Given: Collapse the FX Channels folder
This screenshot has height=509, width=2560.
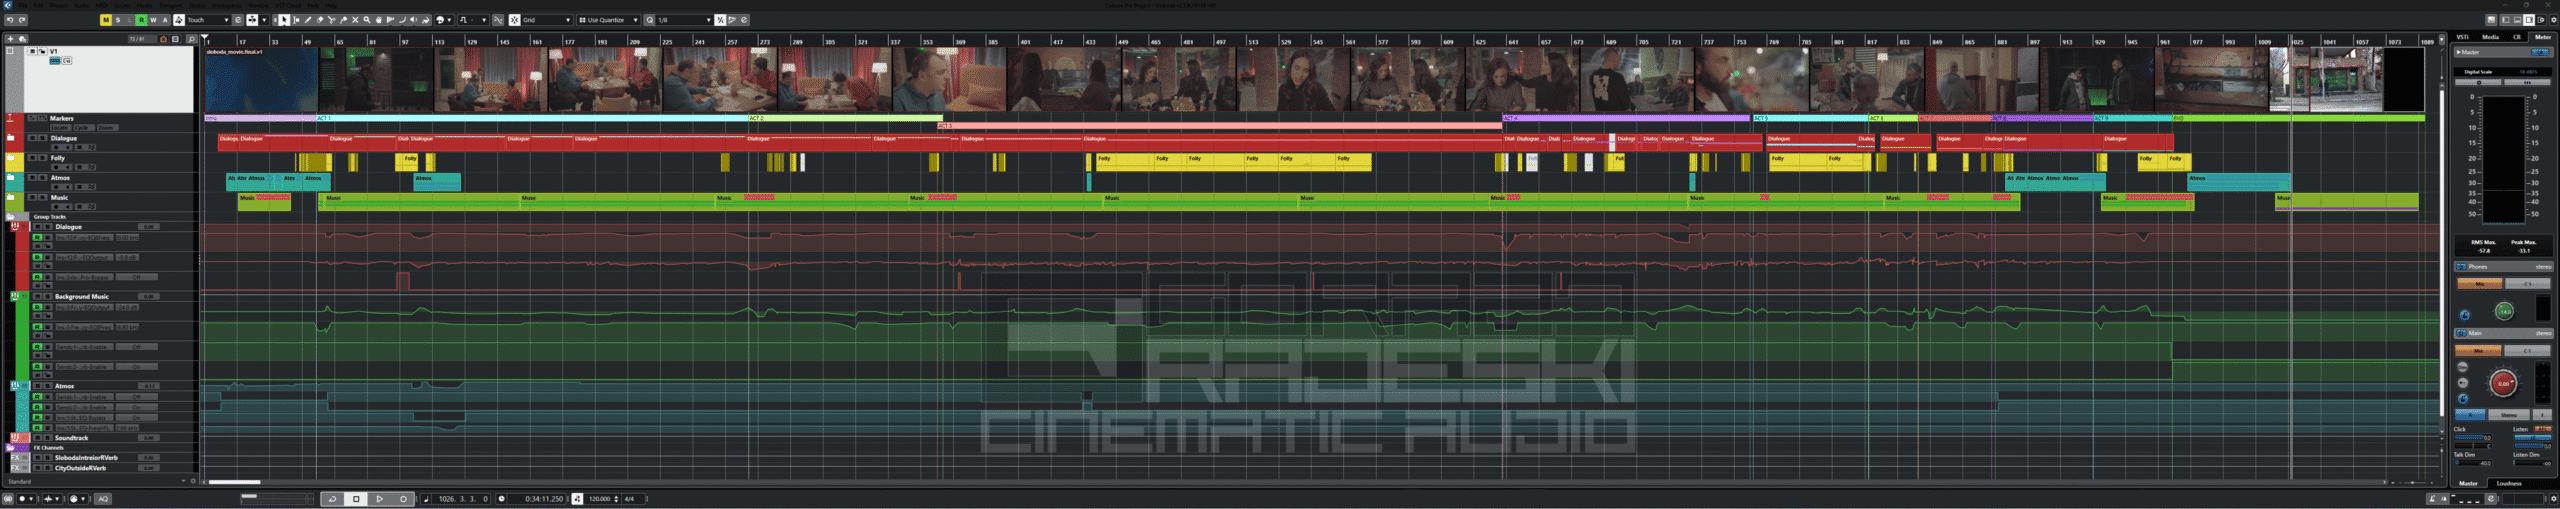Looking at the screenshot, I should [x=11, y=448].
